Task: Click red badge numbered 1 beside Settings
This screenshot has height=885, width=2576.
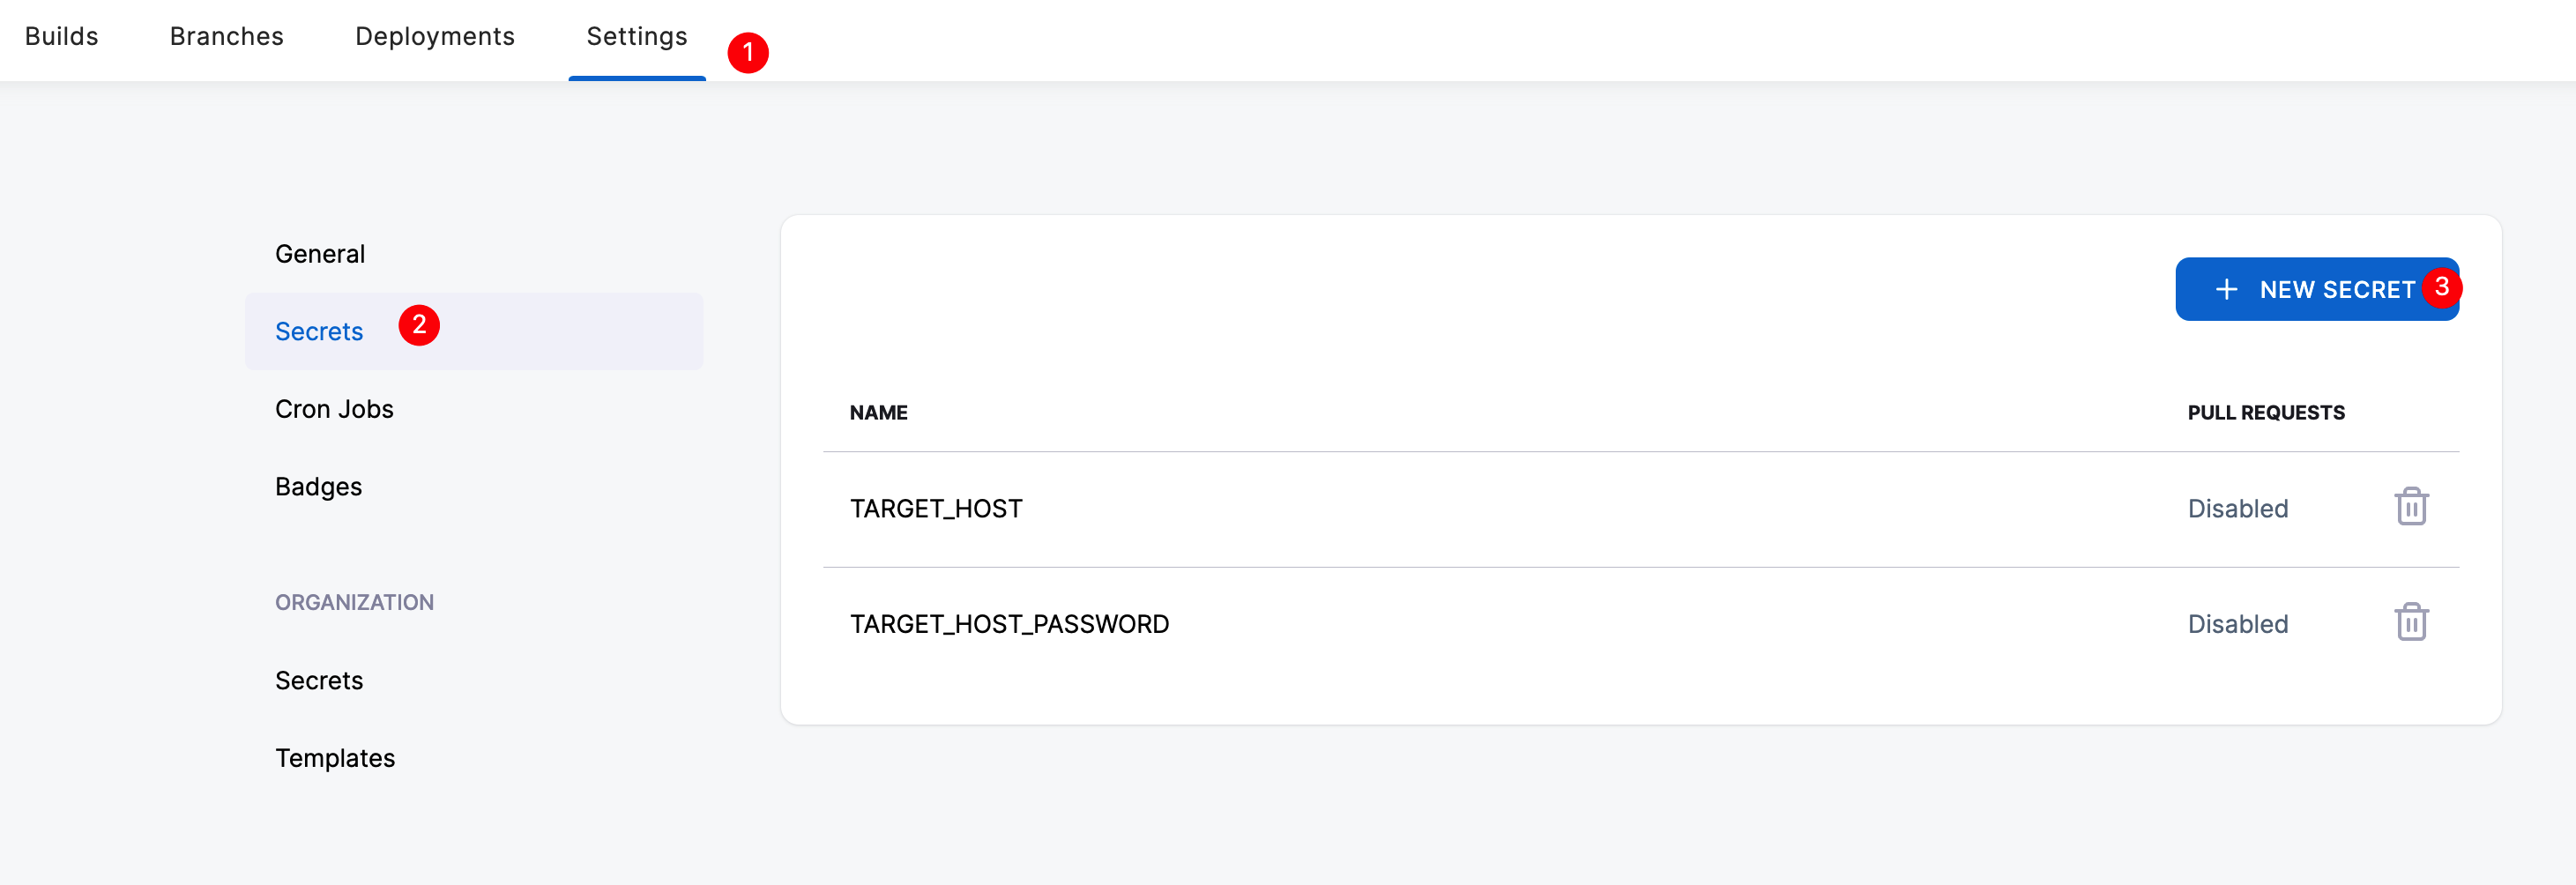Action: 748,52
